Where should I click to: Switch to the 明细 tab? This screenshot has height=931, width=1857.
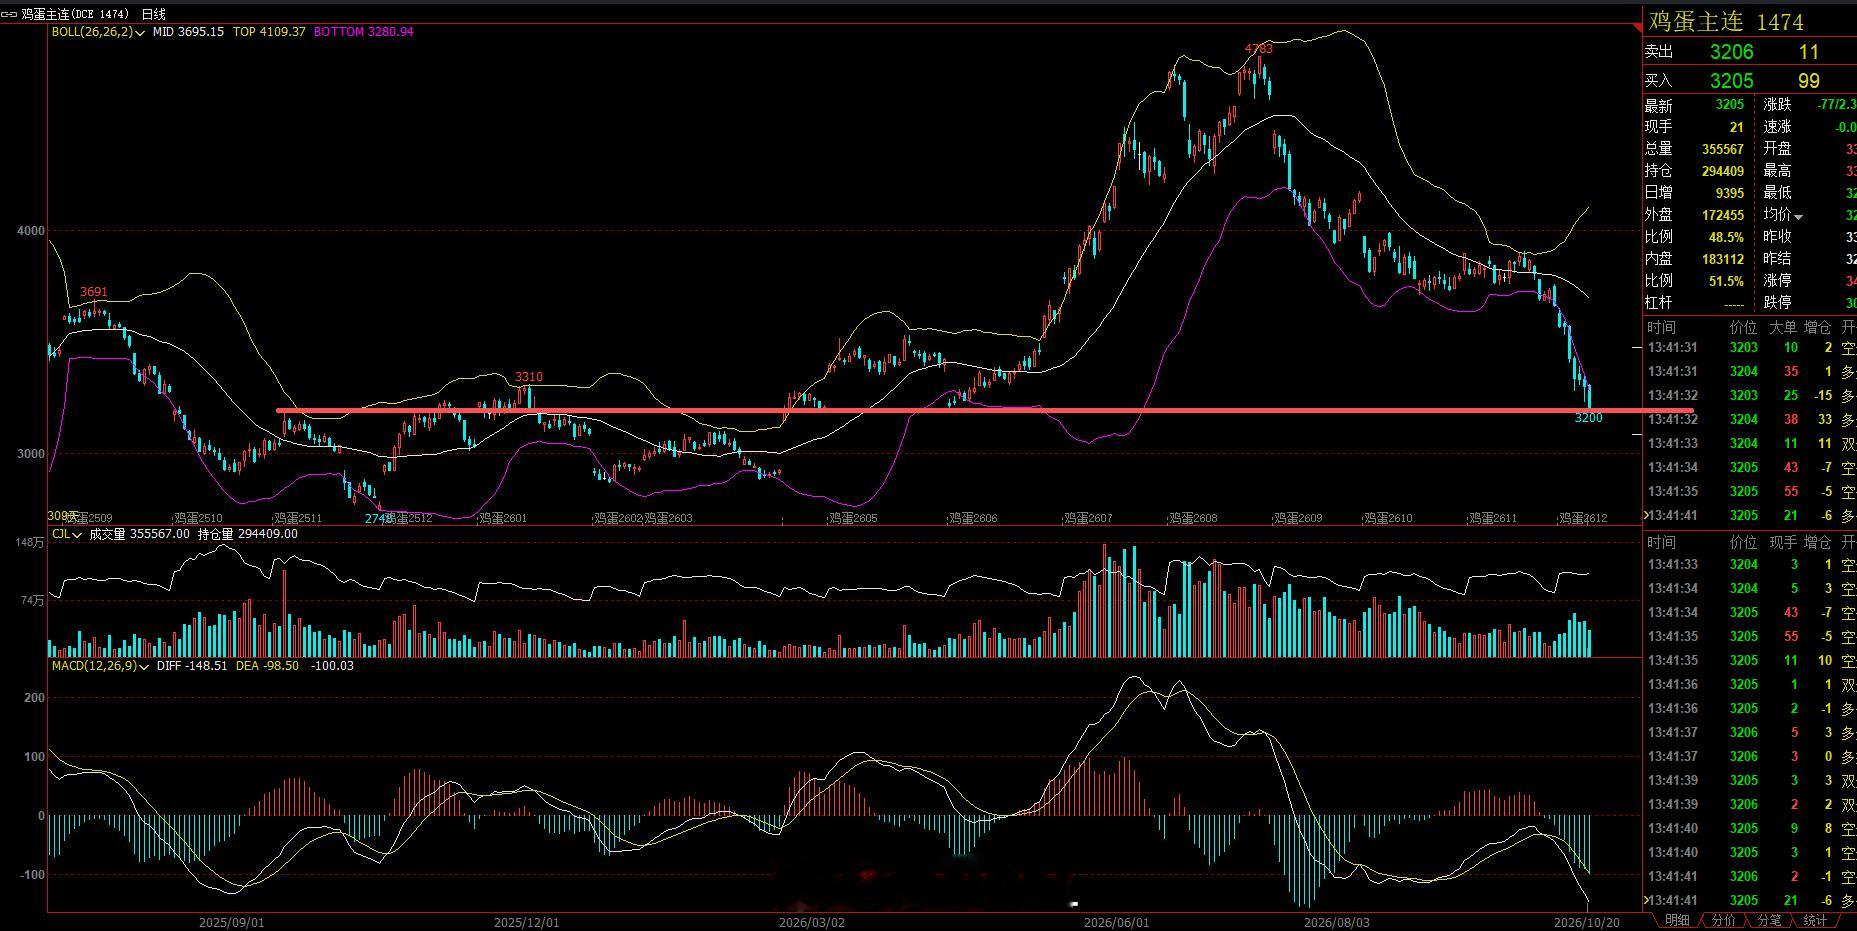1678,920
